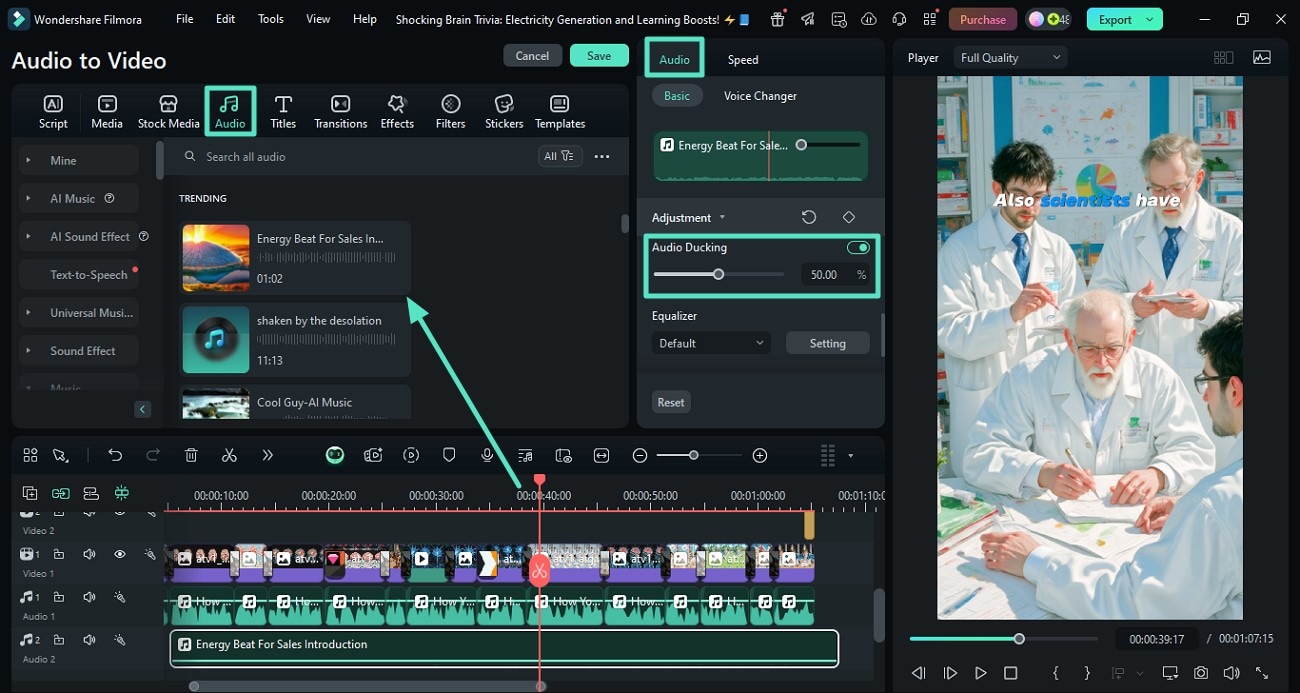Open the Filters tab
Screen dimensions: 1300x693
451,111
